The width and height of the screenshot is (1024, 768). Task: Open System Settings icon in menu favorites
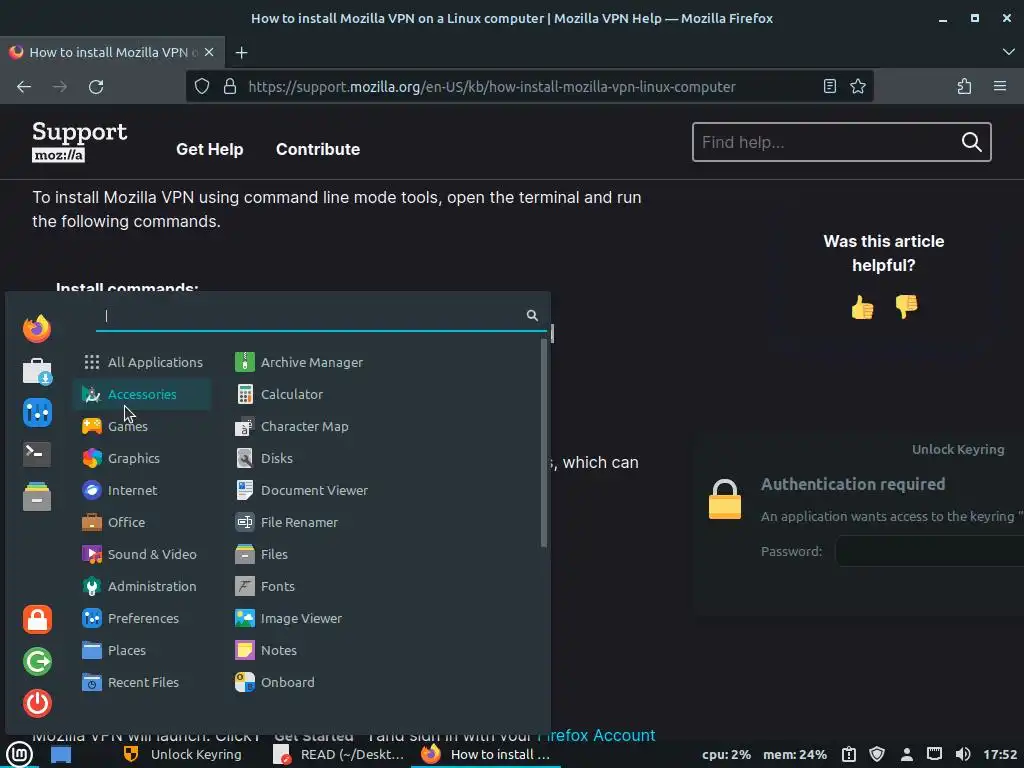click(37, 413)
